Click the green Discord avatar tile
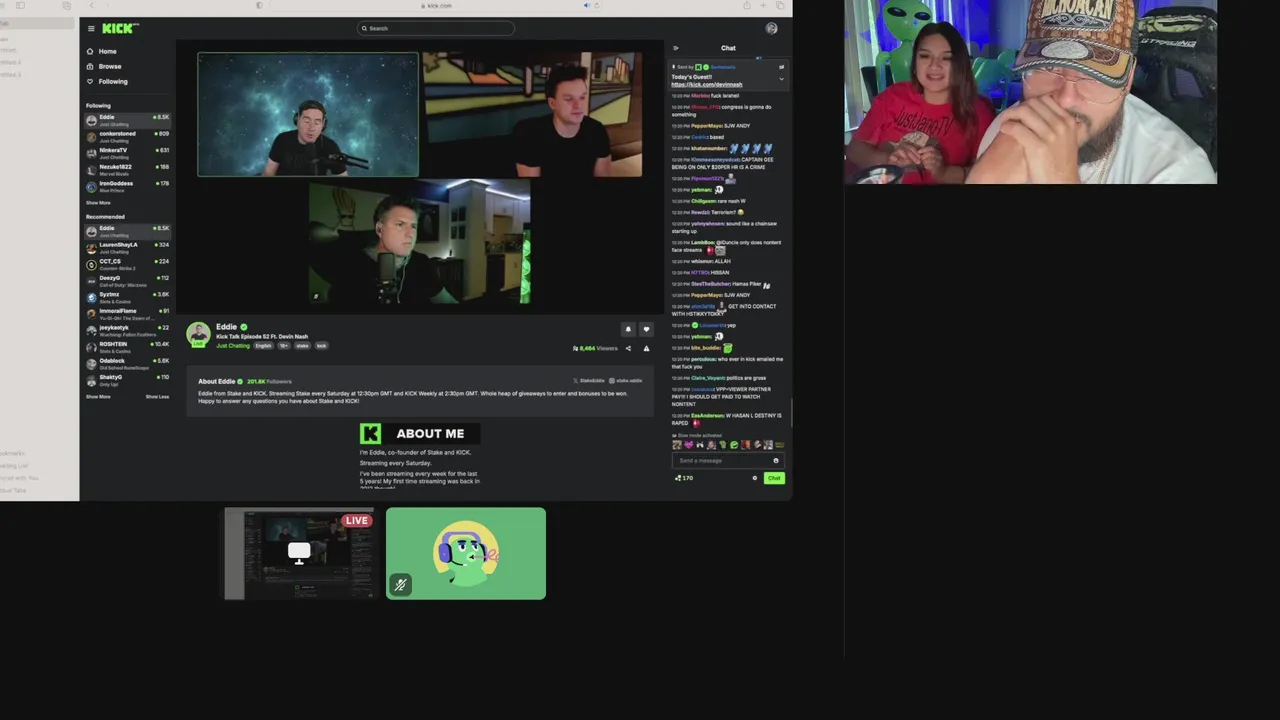1280x720 pixels. pyautogui.click(x=466, y=554)
